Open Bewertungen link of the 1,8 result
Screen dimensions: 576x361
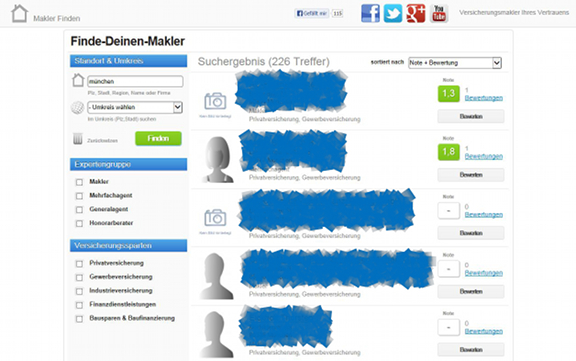pyautogui.click(x=483, y=156)
